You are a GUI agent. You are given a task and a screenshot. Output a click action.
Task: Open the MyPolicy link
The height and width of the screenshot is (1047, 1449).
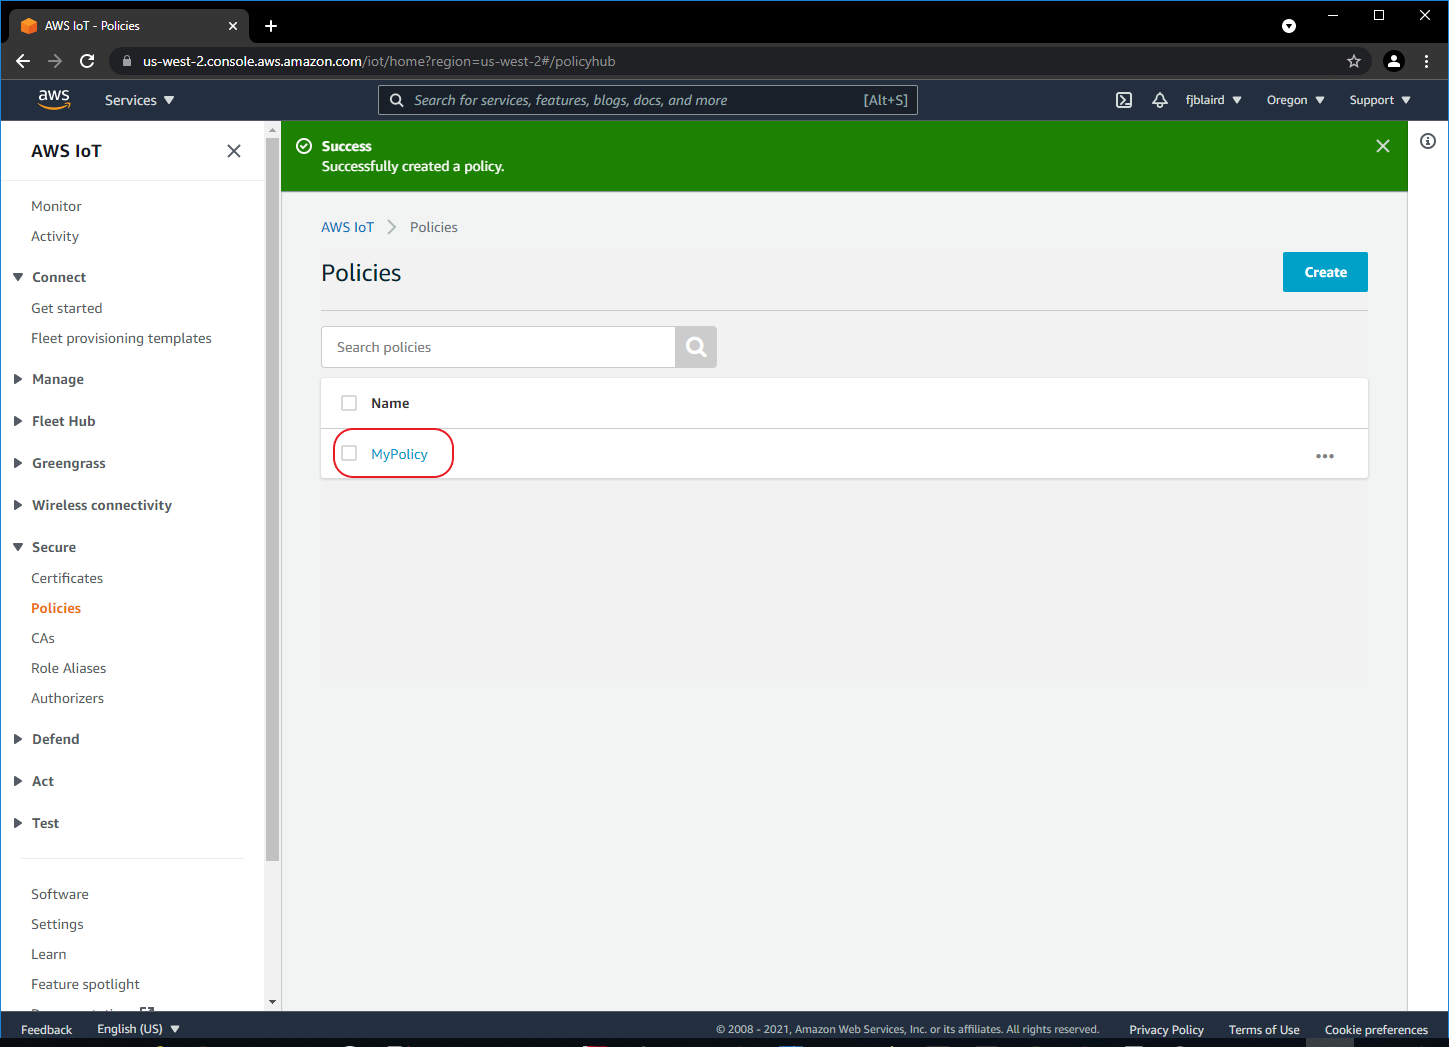pyautogui.click(x=399, y=454)
